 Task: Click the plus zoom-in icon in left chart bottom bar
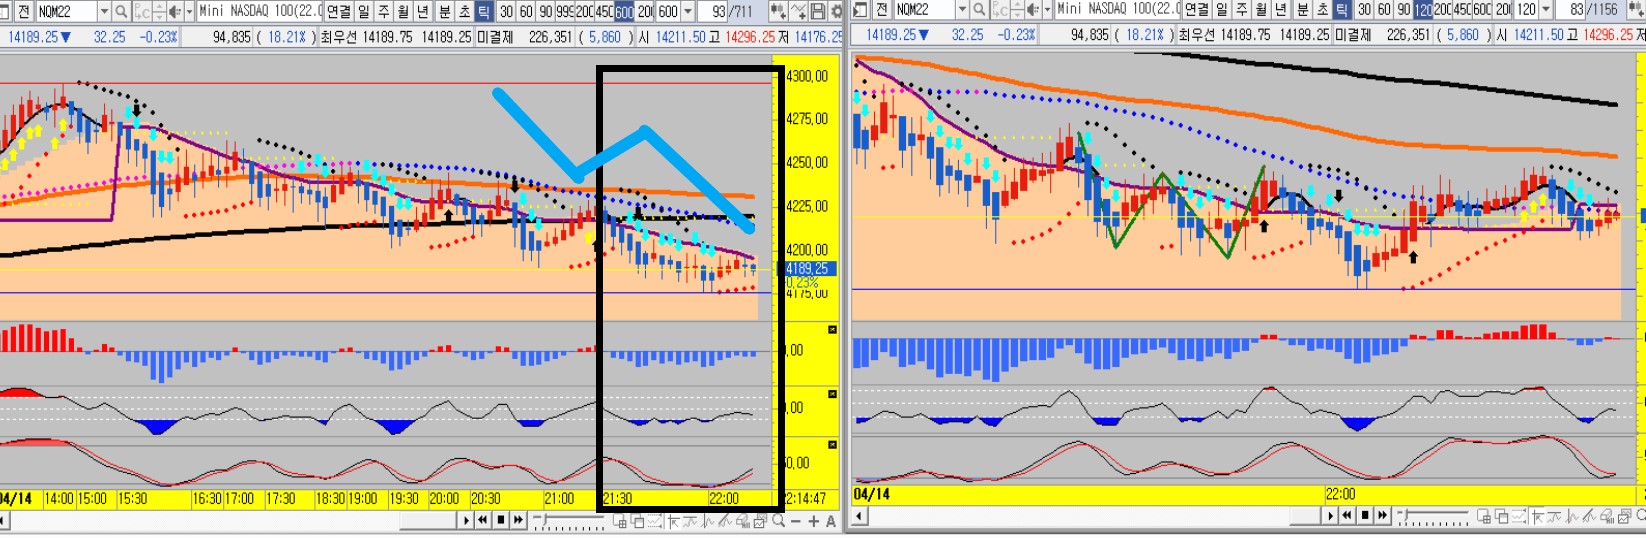pyautogui.click(x=814, y=521)
